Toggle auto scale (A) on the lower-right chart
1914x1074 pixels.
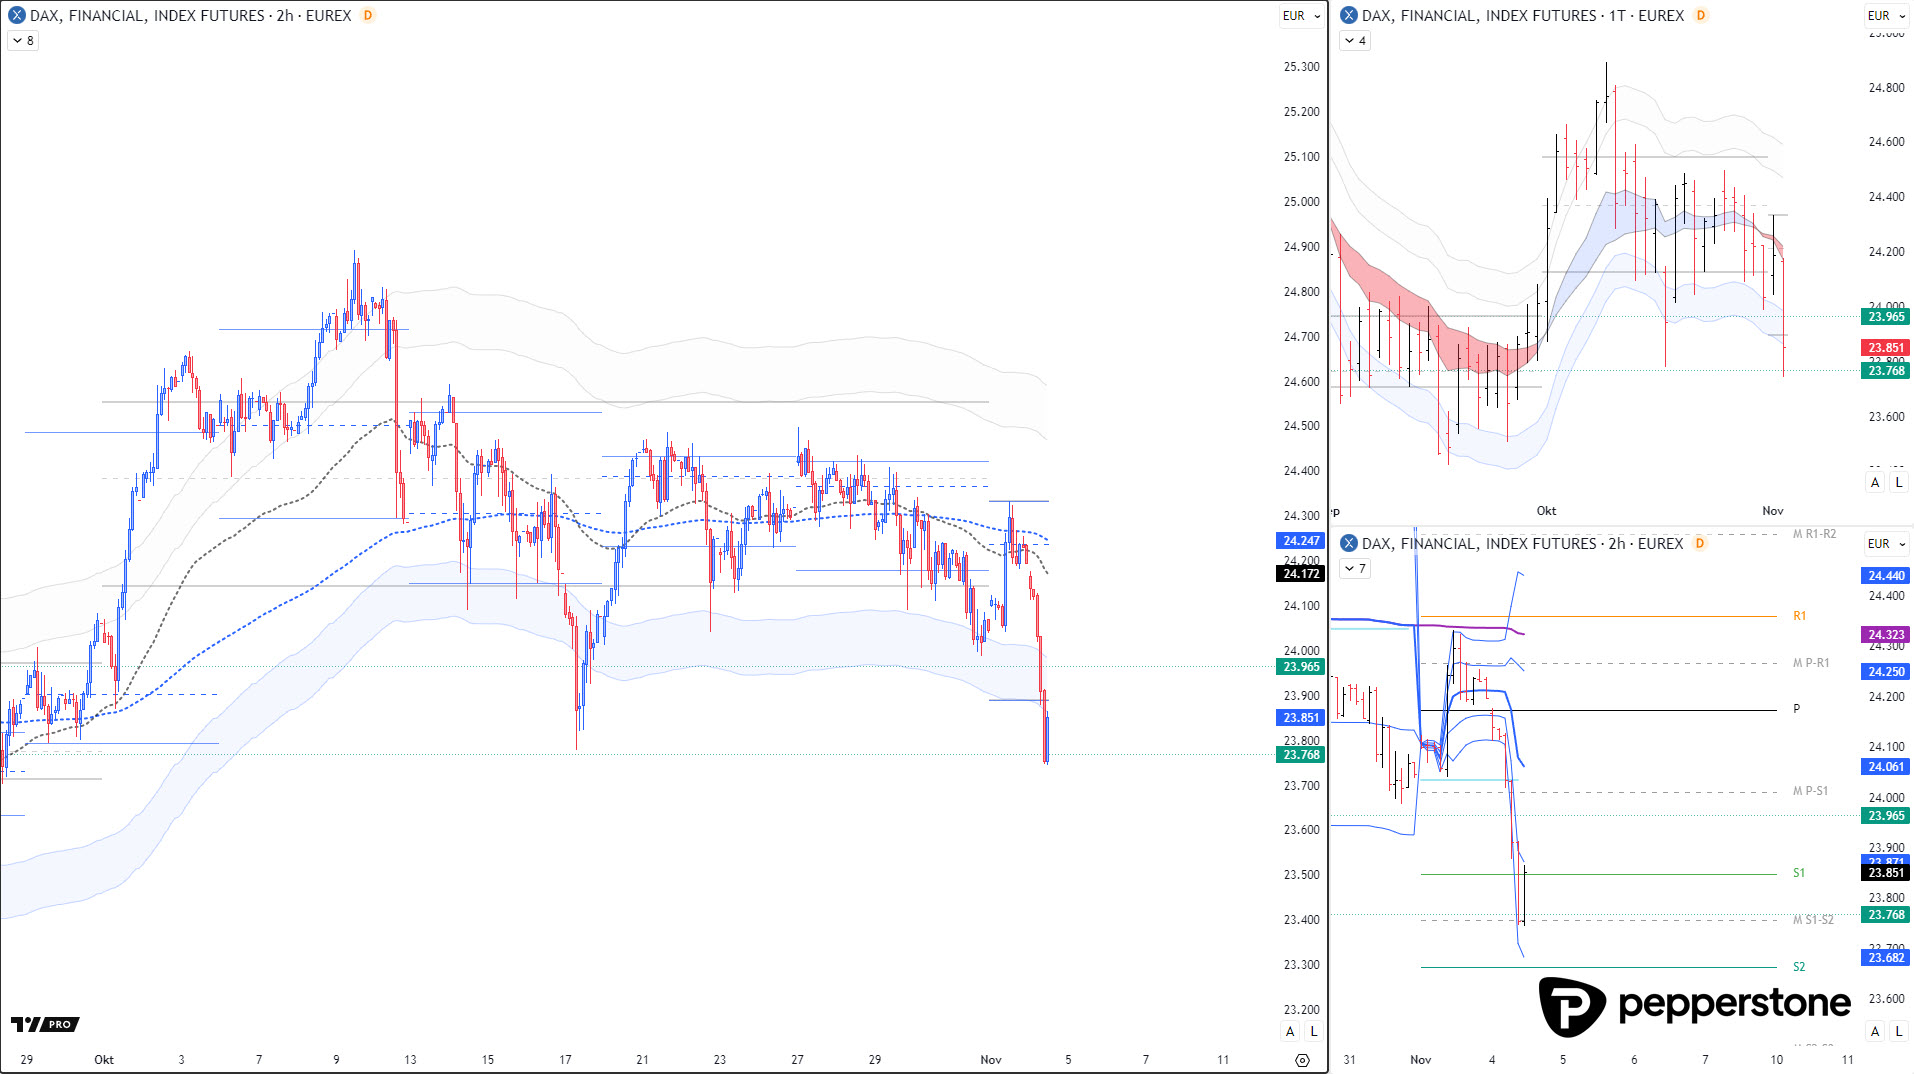tap(1875, 1032)
